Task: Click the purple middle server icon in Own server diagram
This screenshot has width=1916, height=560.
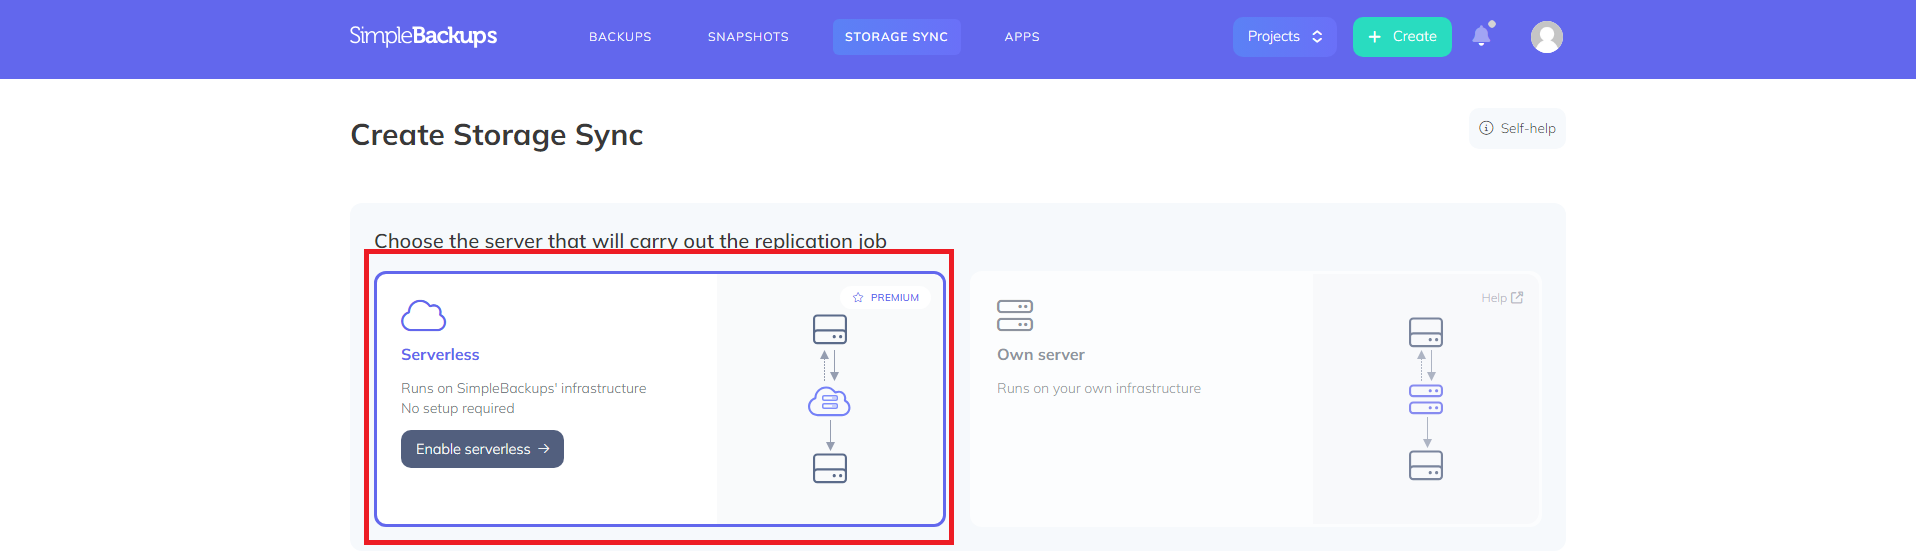Action: 1425,399
